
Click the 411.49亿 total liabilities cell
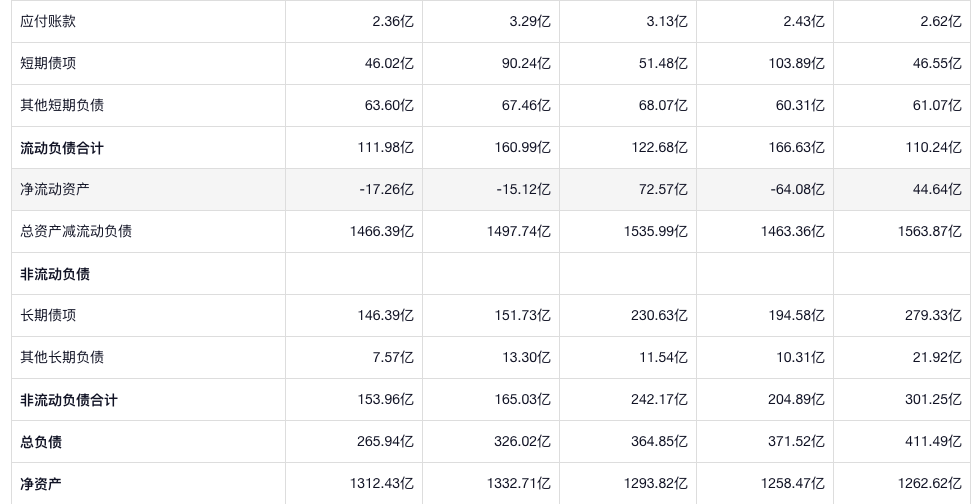tap(932, 441)
